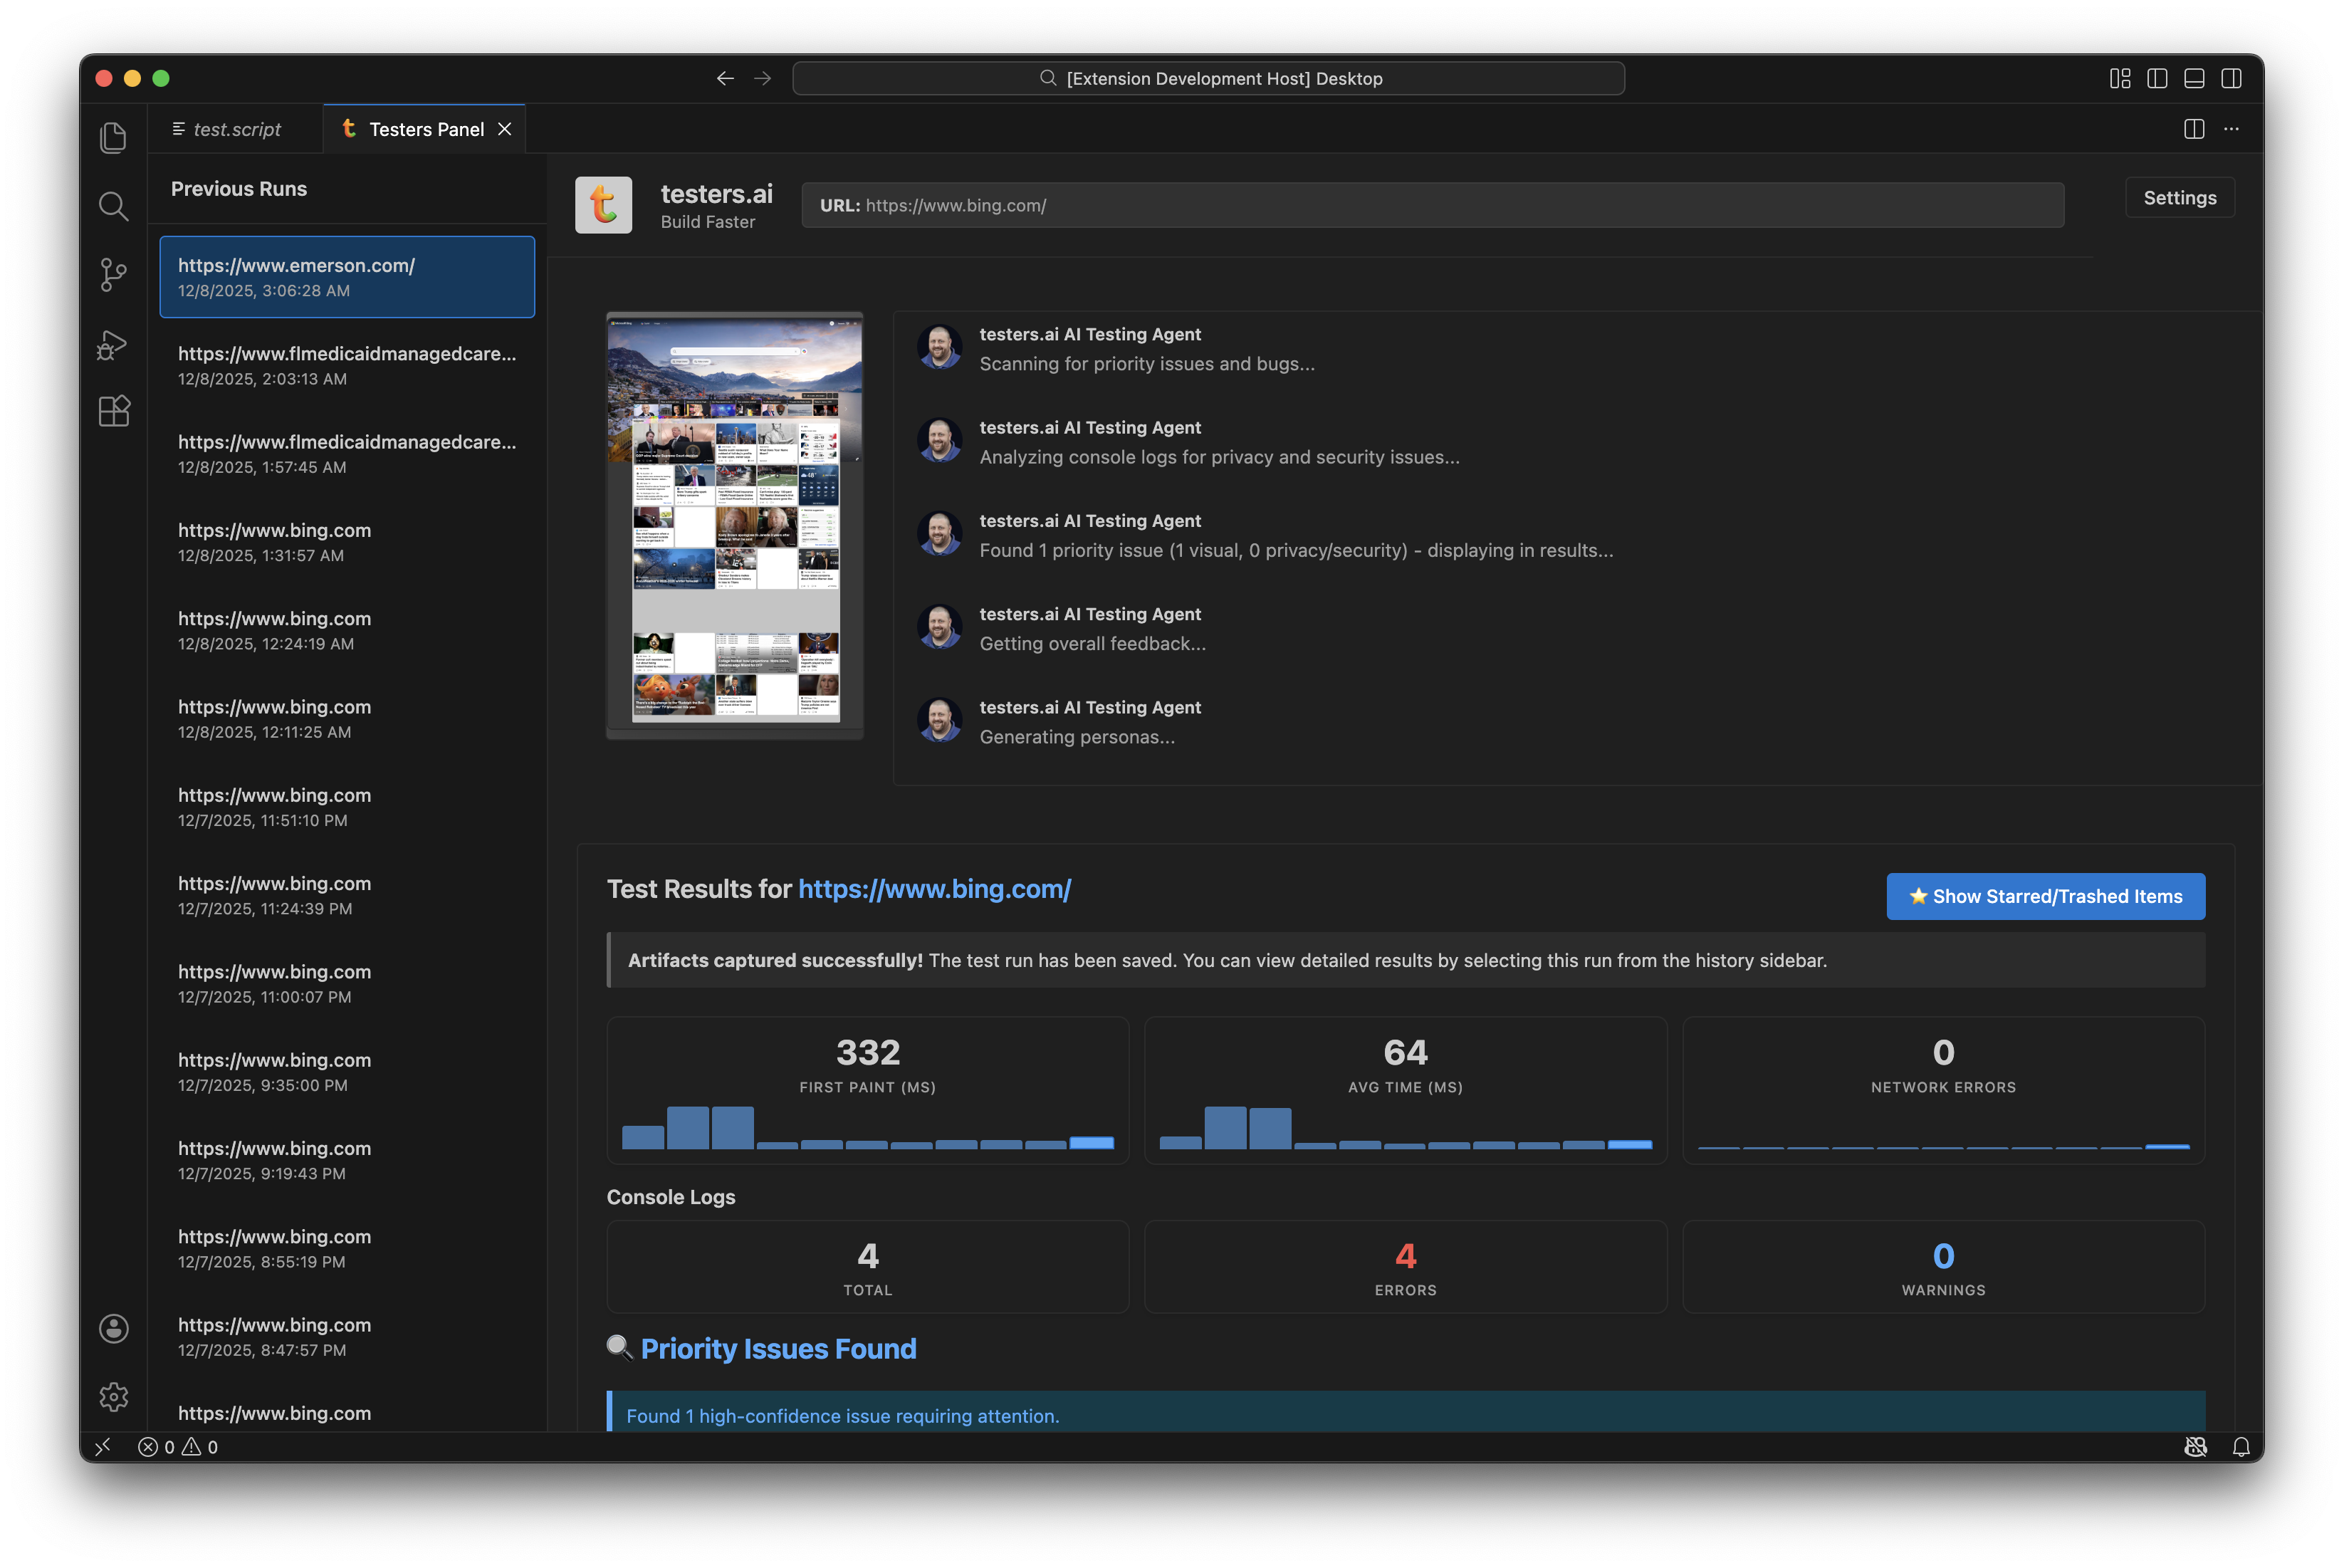This screenshot has height=1568, width=2344.
Task: Open notifications via the bell icon
Action: pyautogui.click(x=2241, y=1446)
